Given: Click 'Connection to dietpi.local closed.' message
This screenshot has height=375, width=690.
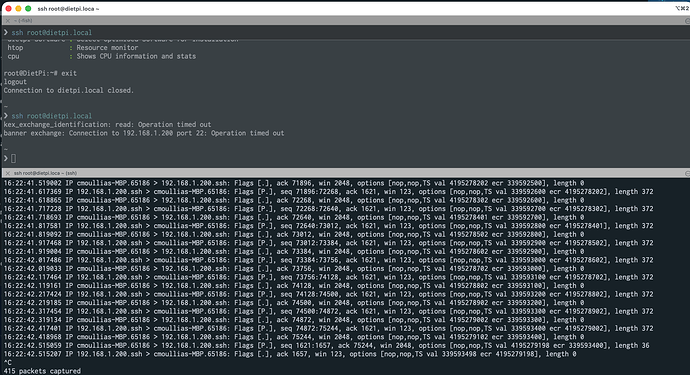Looking at the screenshot, I should 69,90.
